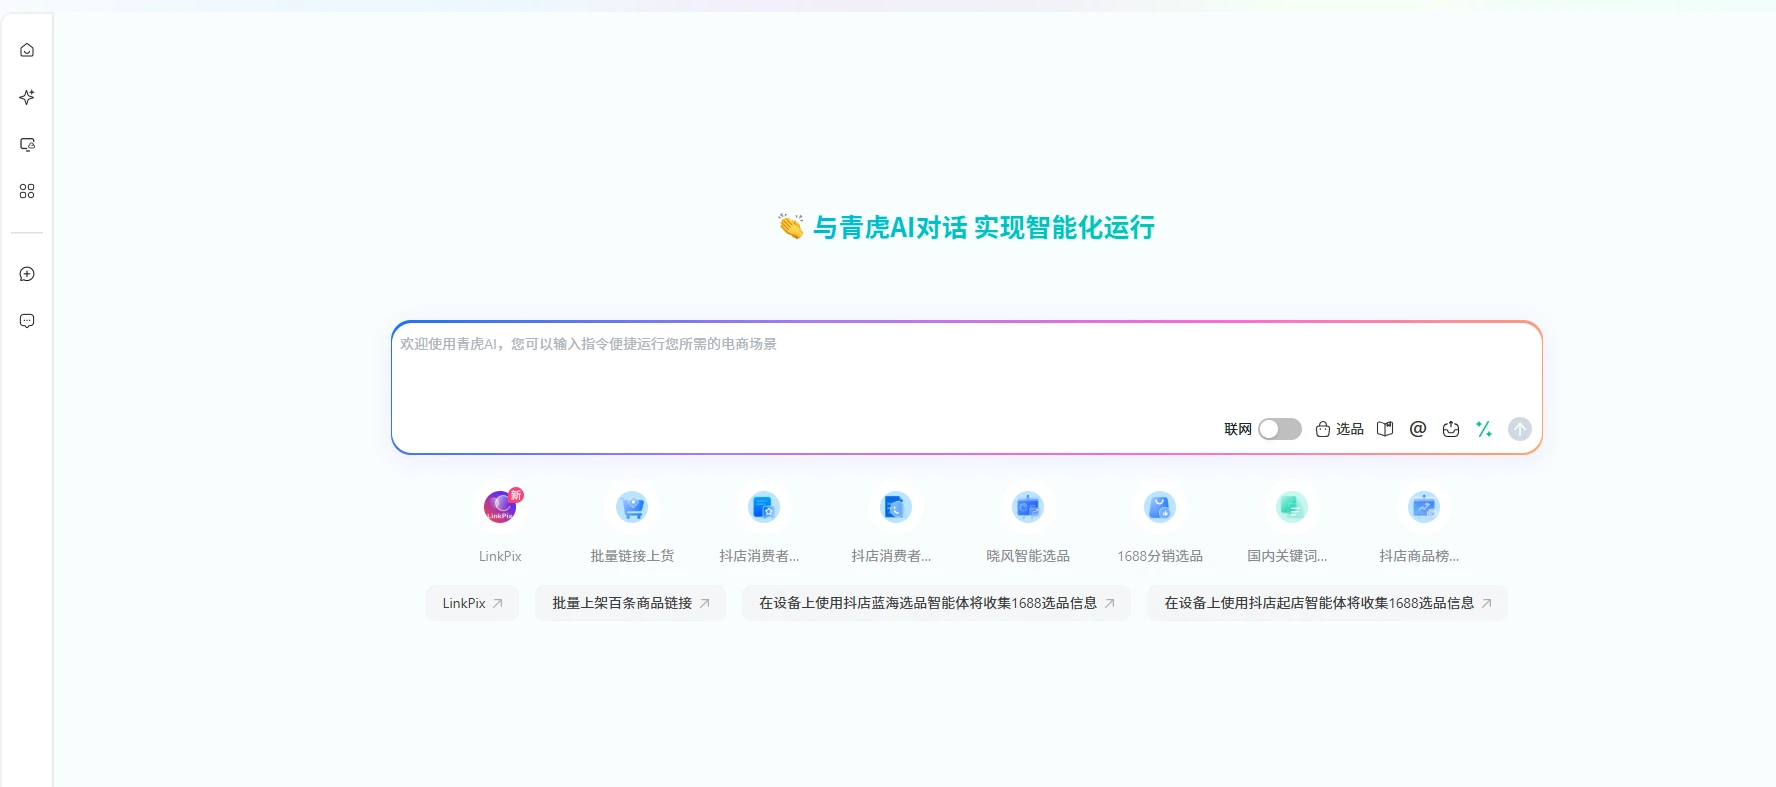Open the home icon in sidebar
This screenshot has width=1776, height=787.
click(27, 50)
